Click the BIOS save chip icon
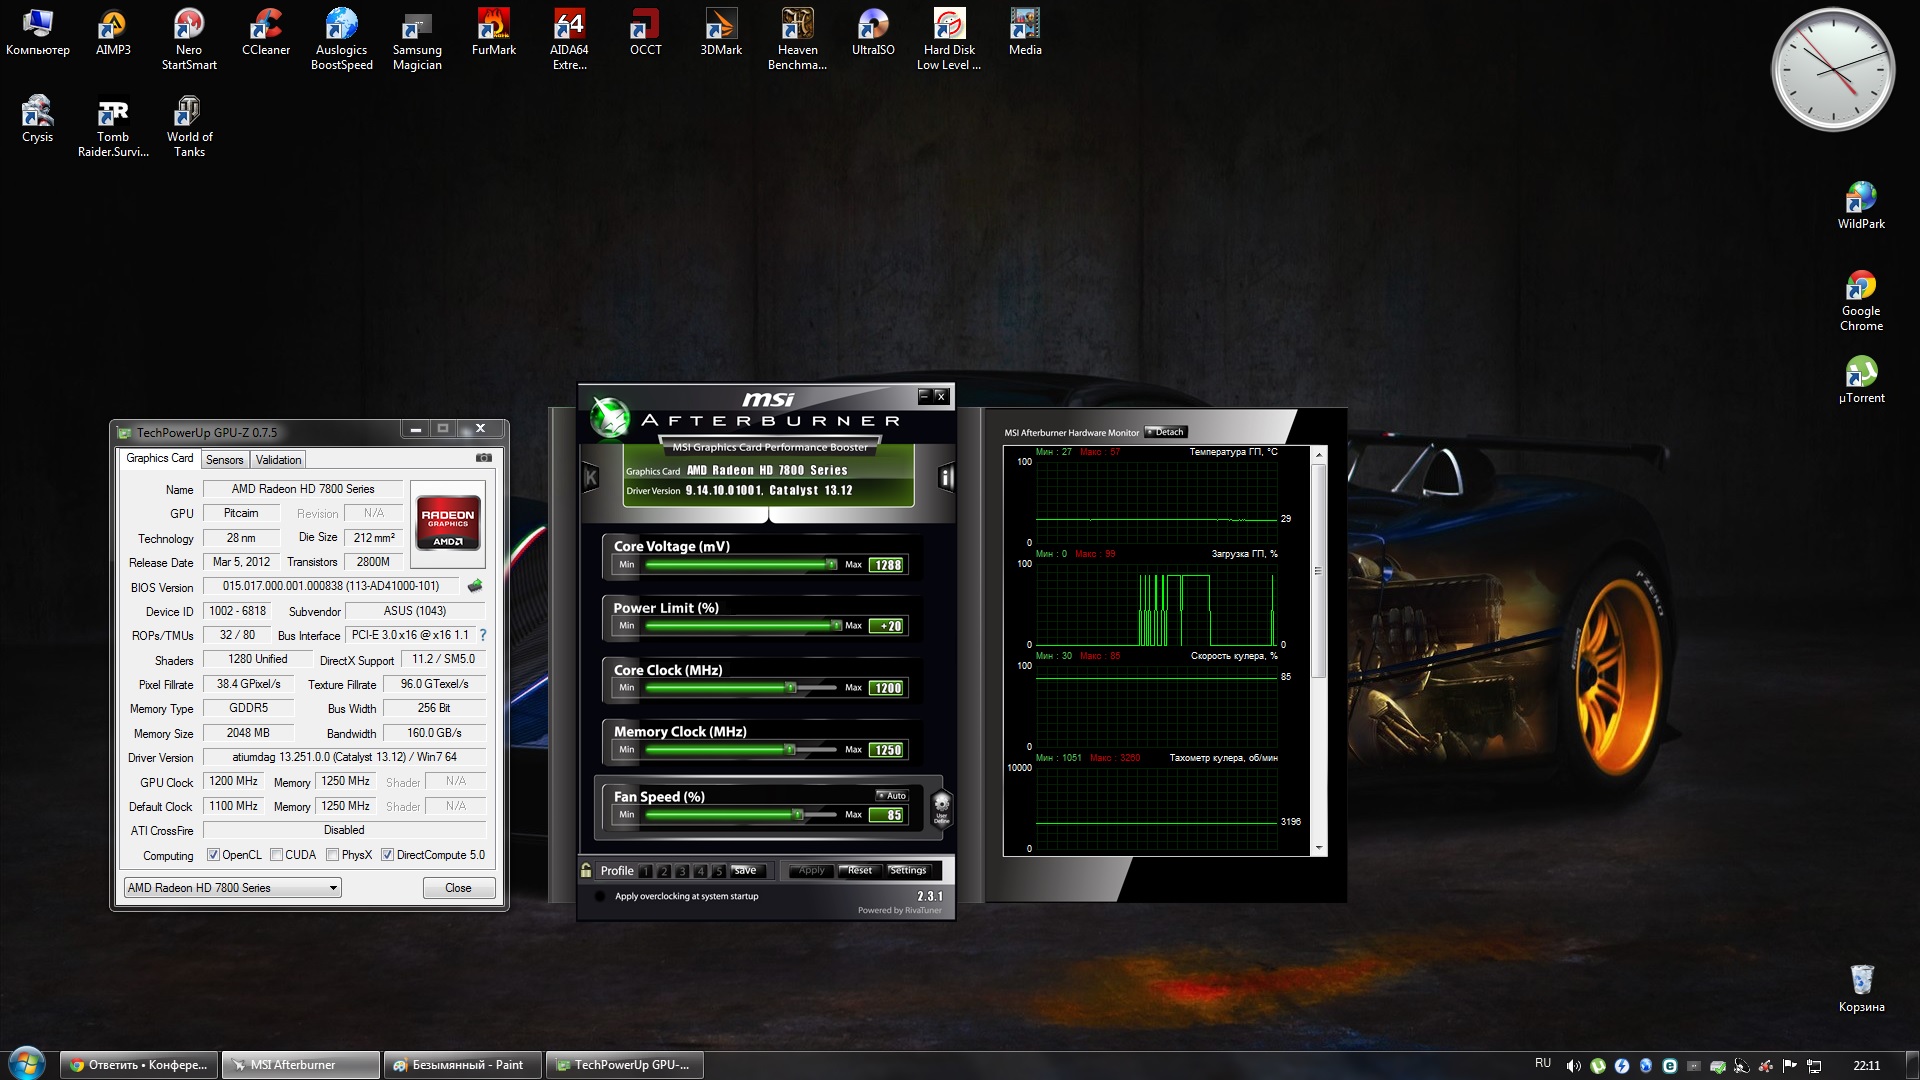Image resolution: width=1920 pixels, height=1080 pixels. coord(475,586)
